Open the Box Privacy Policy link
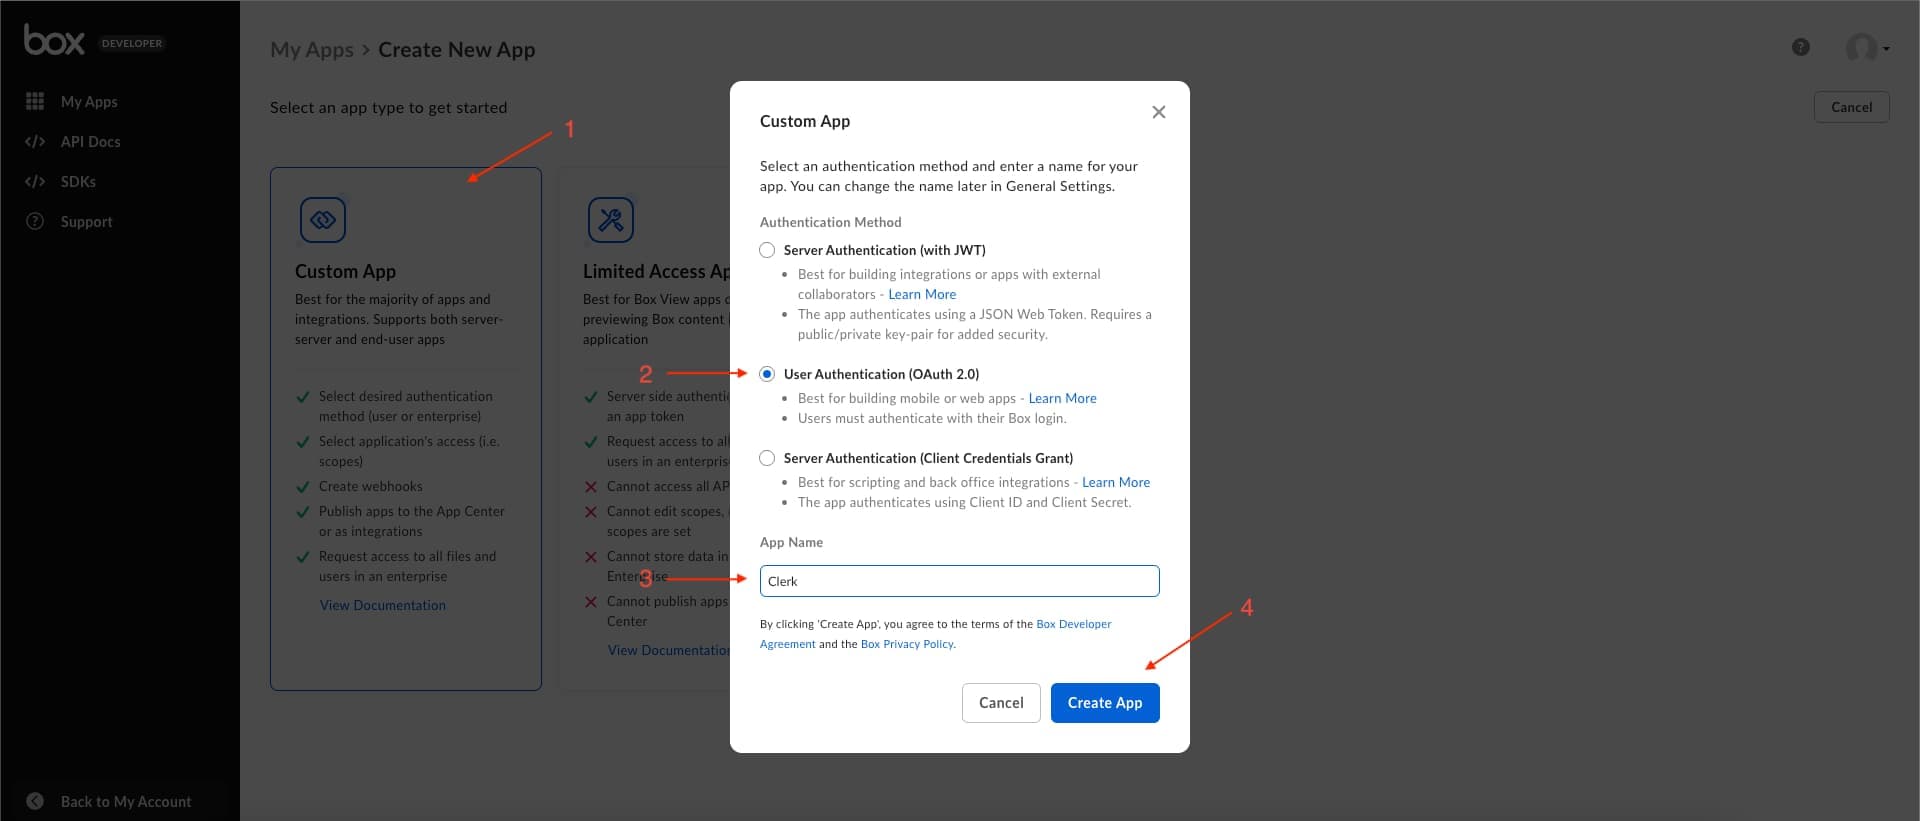Viewport: 1920px width, 821px height. tap(907, 644)
